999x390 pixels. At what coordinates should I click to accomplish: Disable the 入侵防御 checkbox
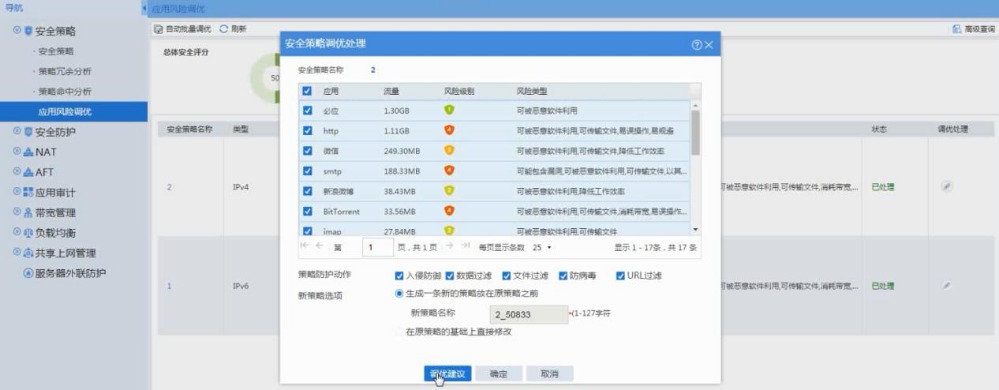[399, 276]
